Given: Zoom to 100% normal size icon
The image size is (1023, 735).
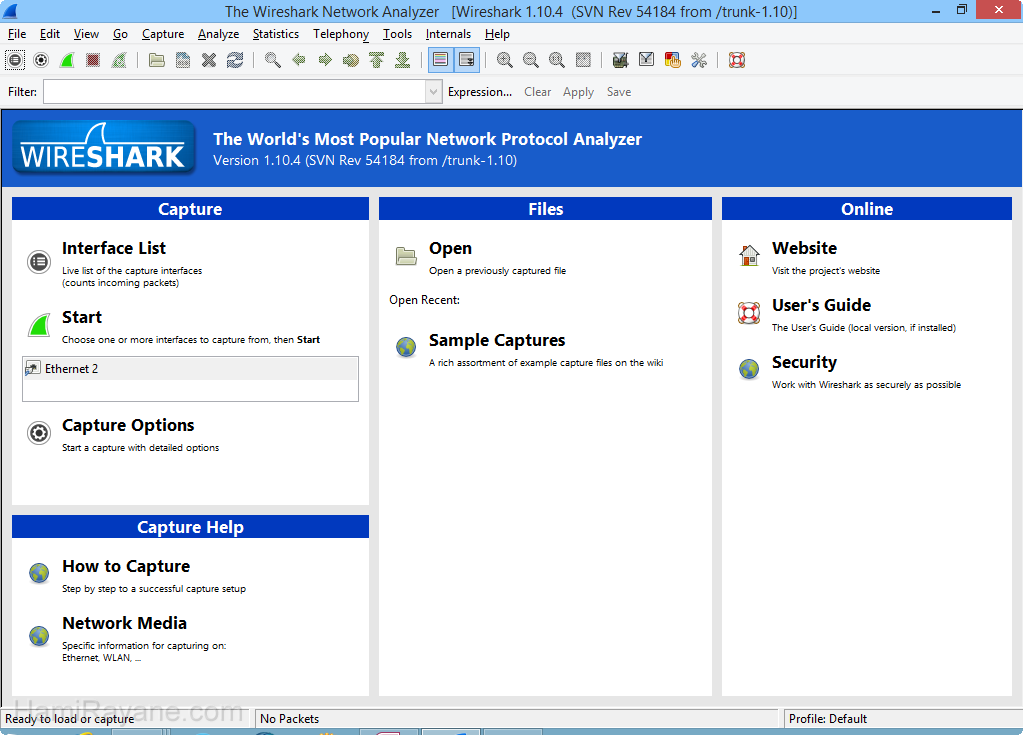Looking at the screenshot, I should tap(557, 60).
